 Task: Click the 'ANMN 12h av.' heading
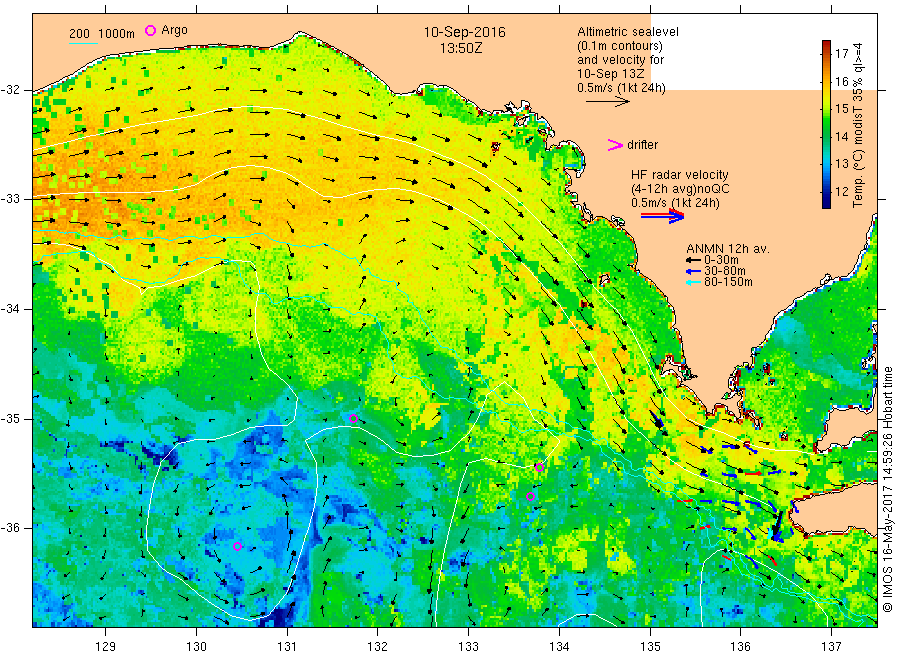pos(728,249)
